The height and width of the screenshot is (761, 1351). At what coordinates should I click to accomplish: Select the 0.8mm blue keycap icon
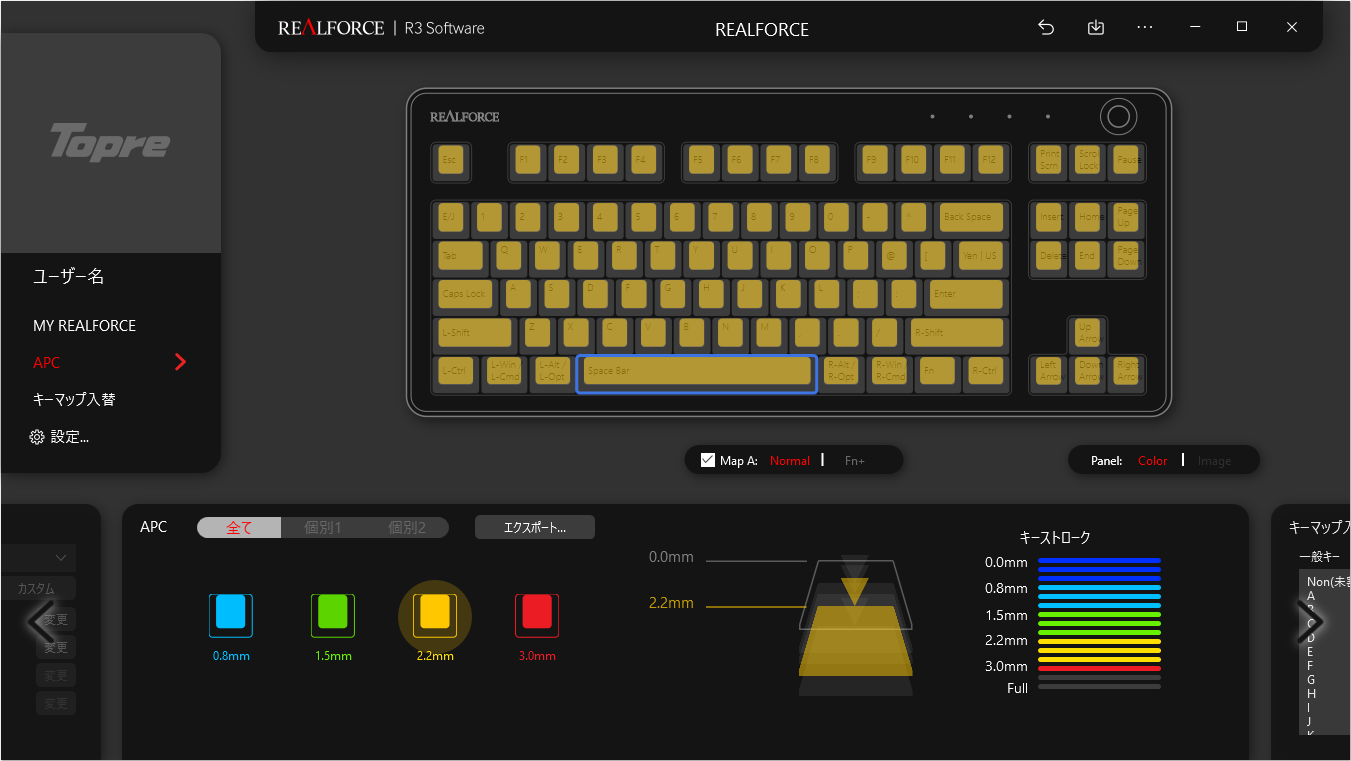(x=231, y=615)
